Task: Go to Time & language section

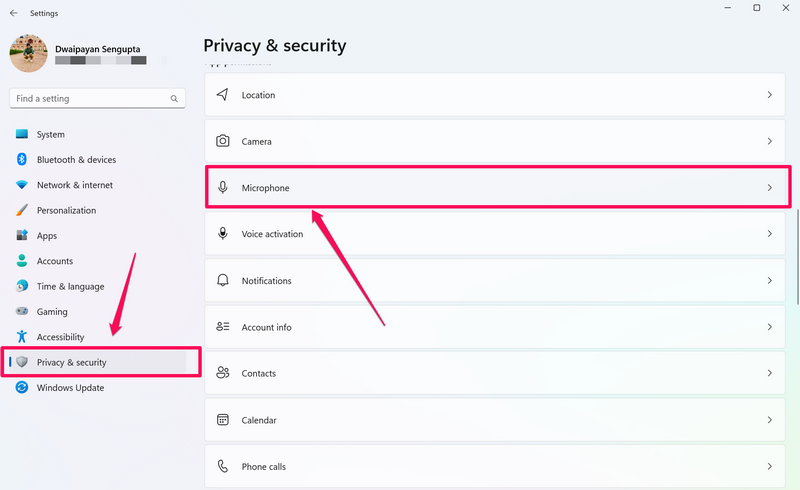Action: point(70,287)
